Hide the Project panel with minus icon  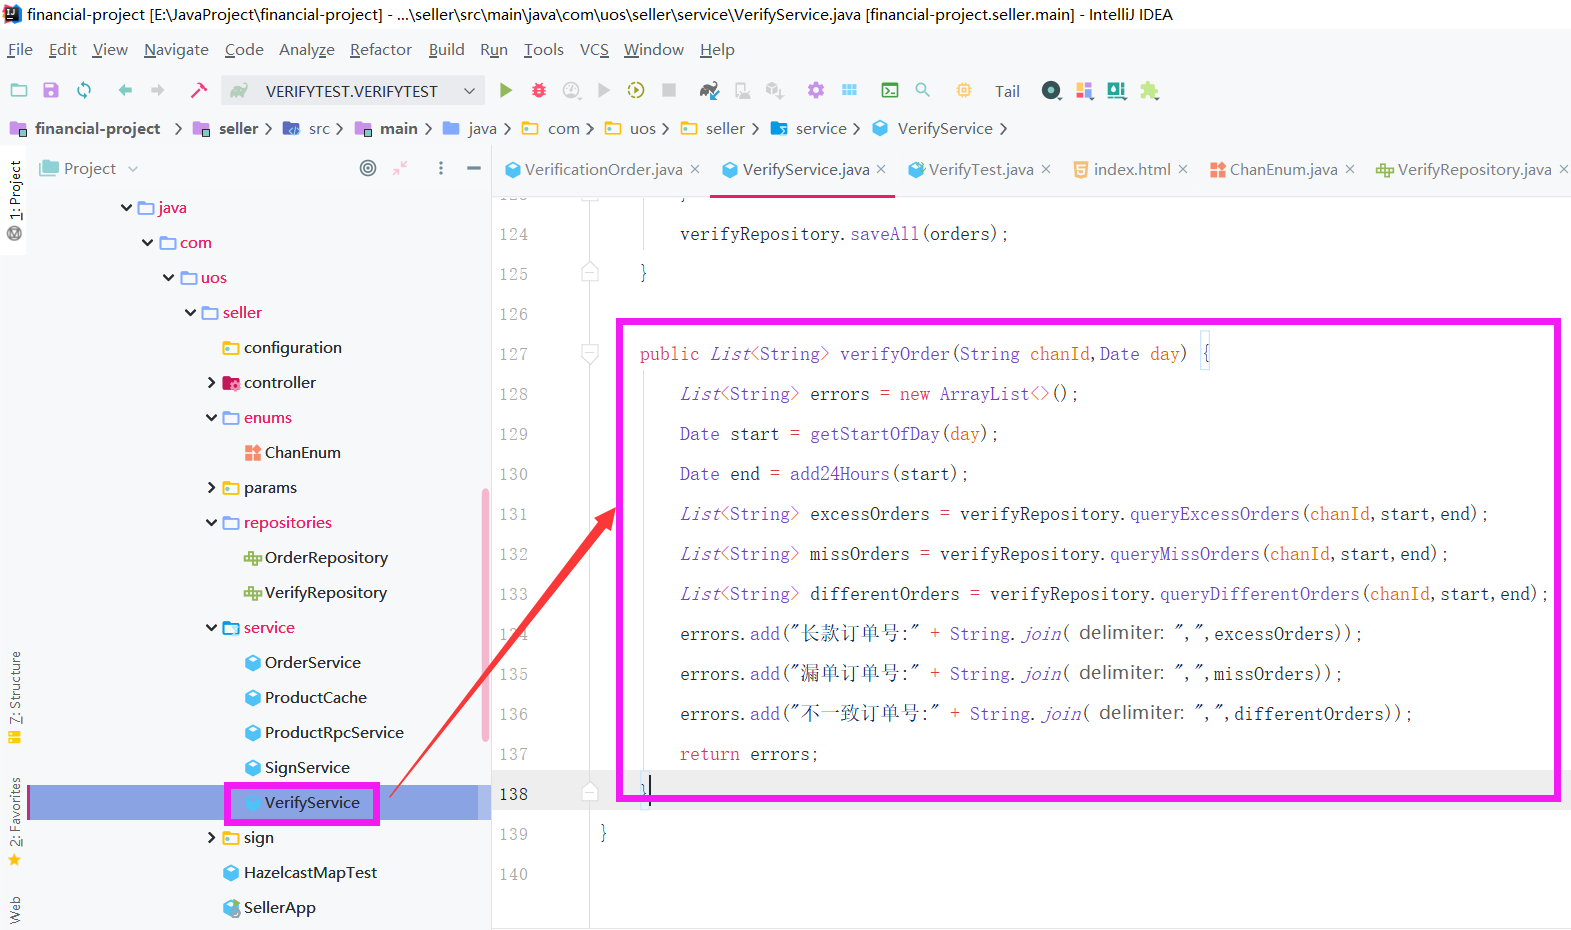point(474,169)
